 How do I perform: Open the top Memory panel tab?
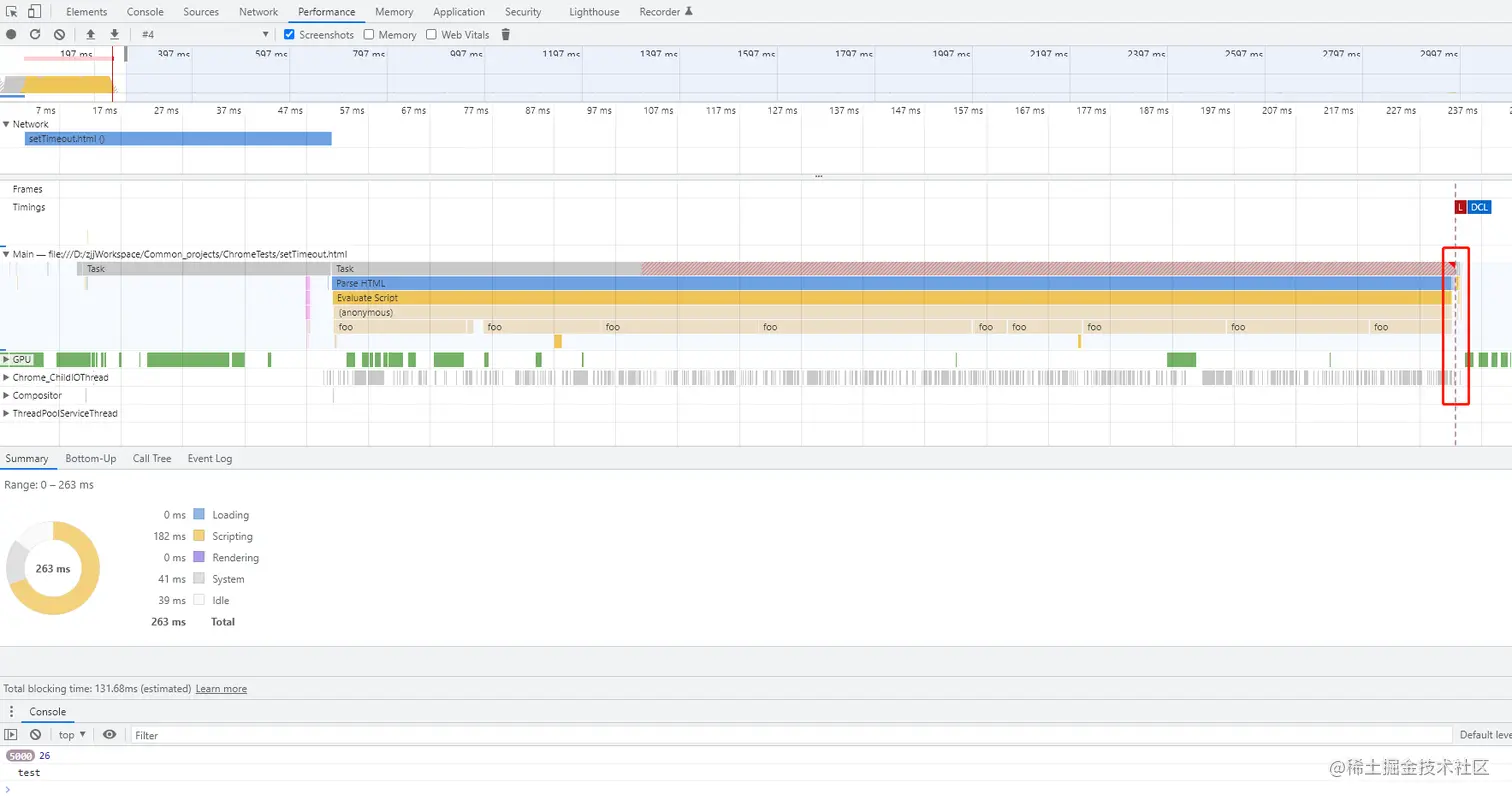point(394,12)
